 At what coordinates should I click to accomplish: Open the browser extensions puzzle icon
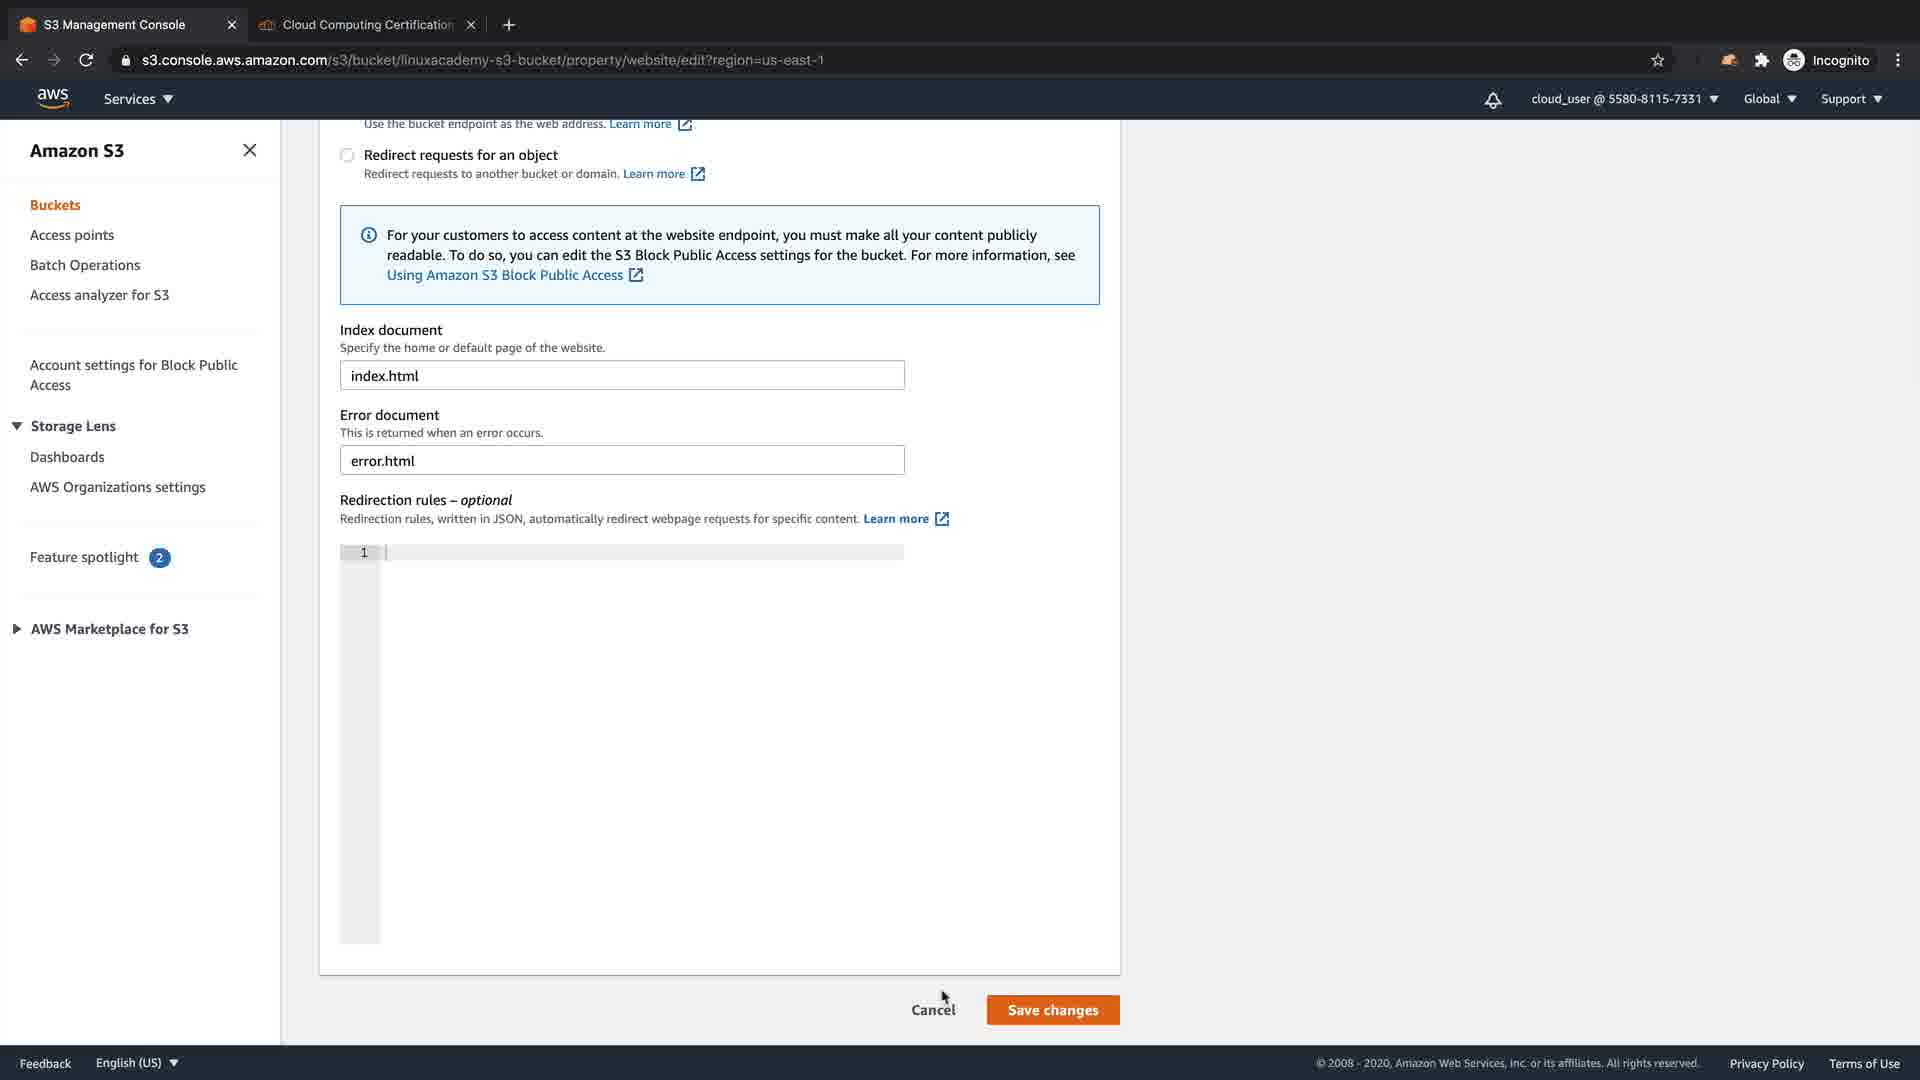pyautogui.click(x=1762, y=60)
